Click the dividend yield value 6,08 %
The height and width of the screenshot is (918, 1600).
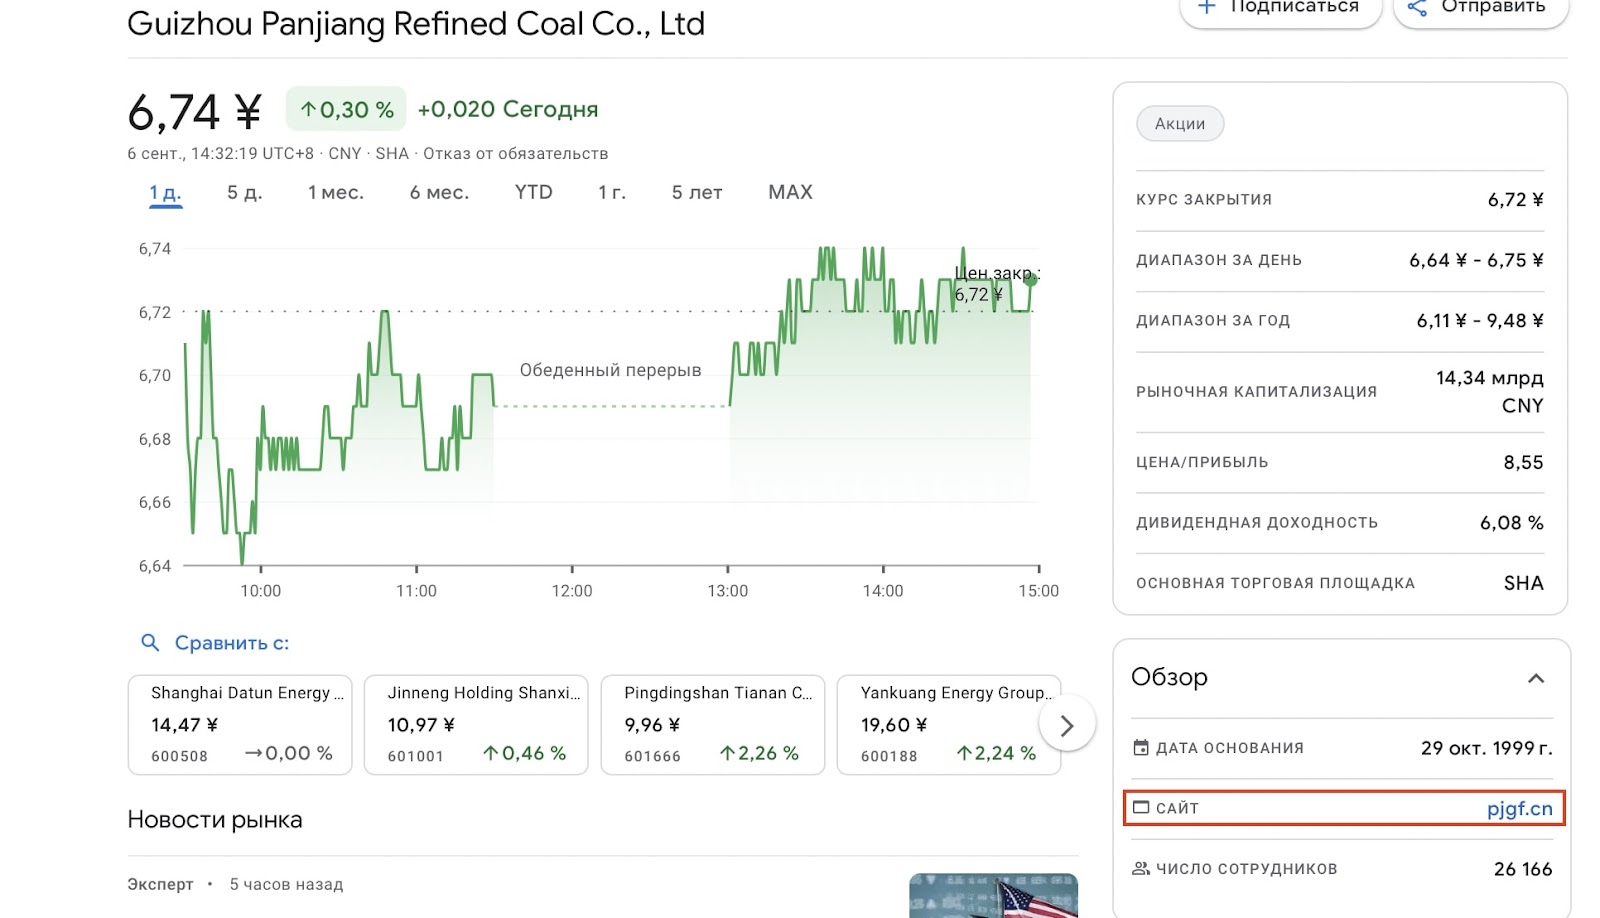pos(1512,523)
